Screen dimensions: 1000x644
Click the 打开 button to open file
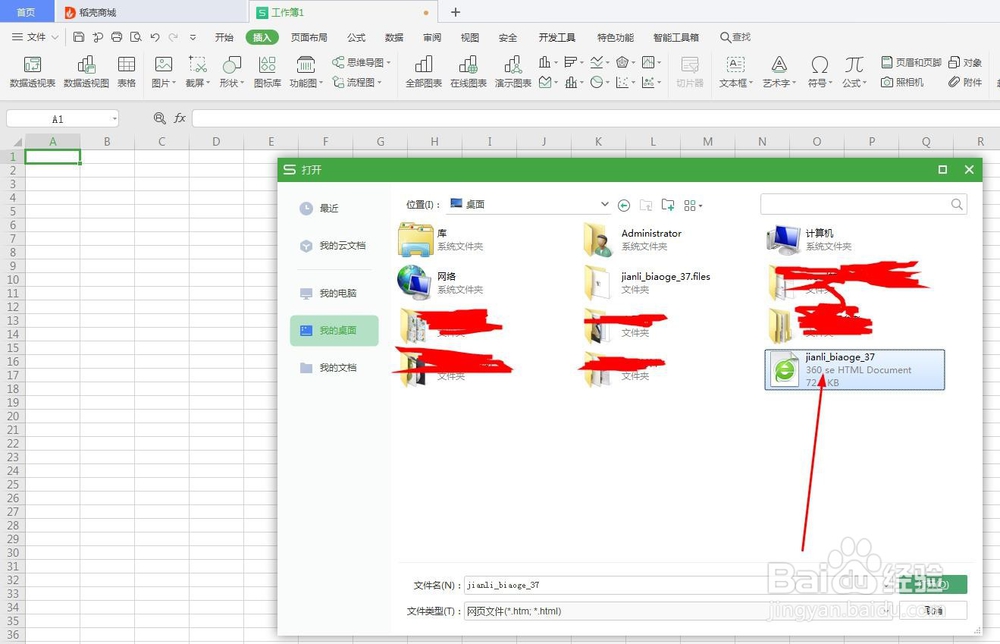click(x=935, y=583)
